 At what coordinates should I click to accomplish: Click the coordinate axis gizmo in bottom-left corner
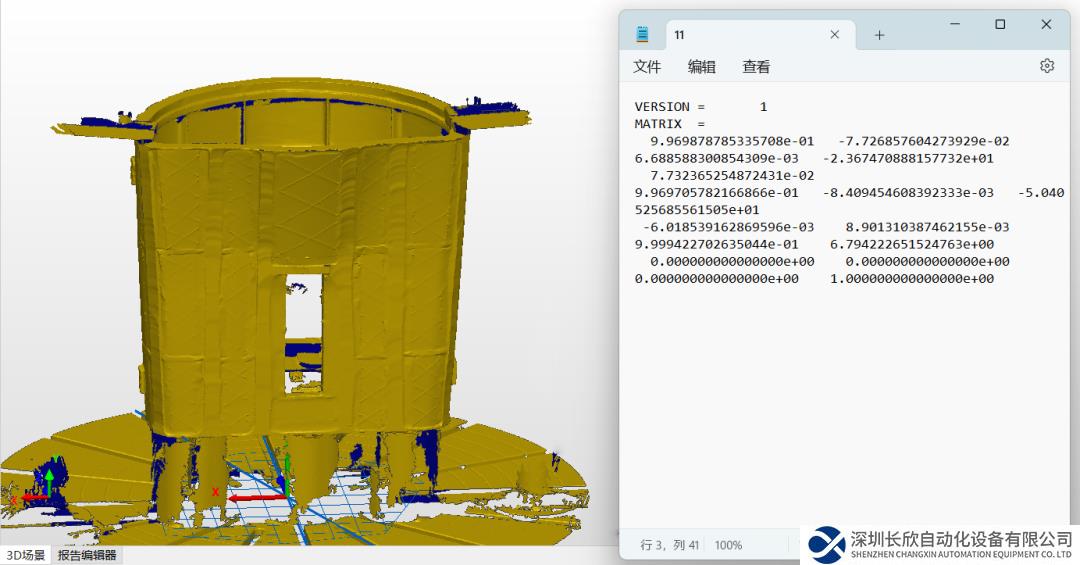40,484
